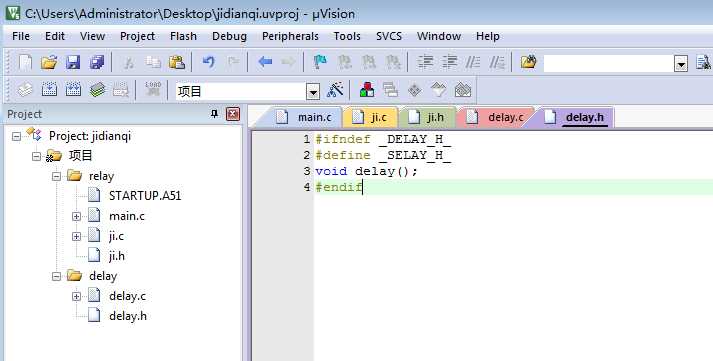Place cursor on the void delay(); line
Image resolution: width=713 pixels, height=361 pixels.
pyautogui.click(x=366, y=171)
